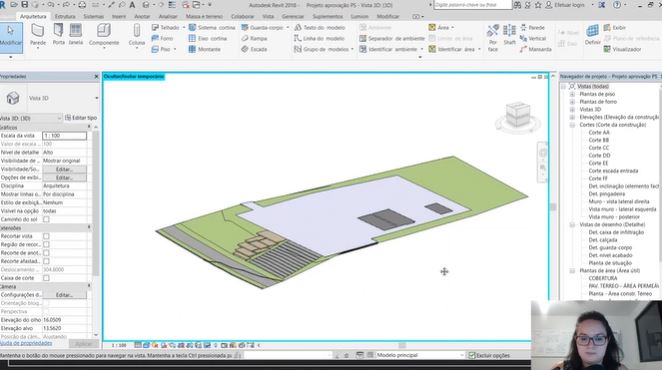The height and width of the screenshot is (370, 662).
Task: Click the Eixo cortina tool
Action: coord(208,38)
